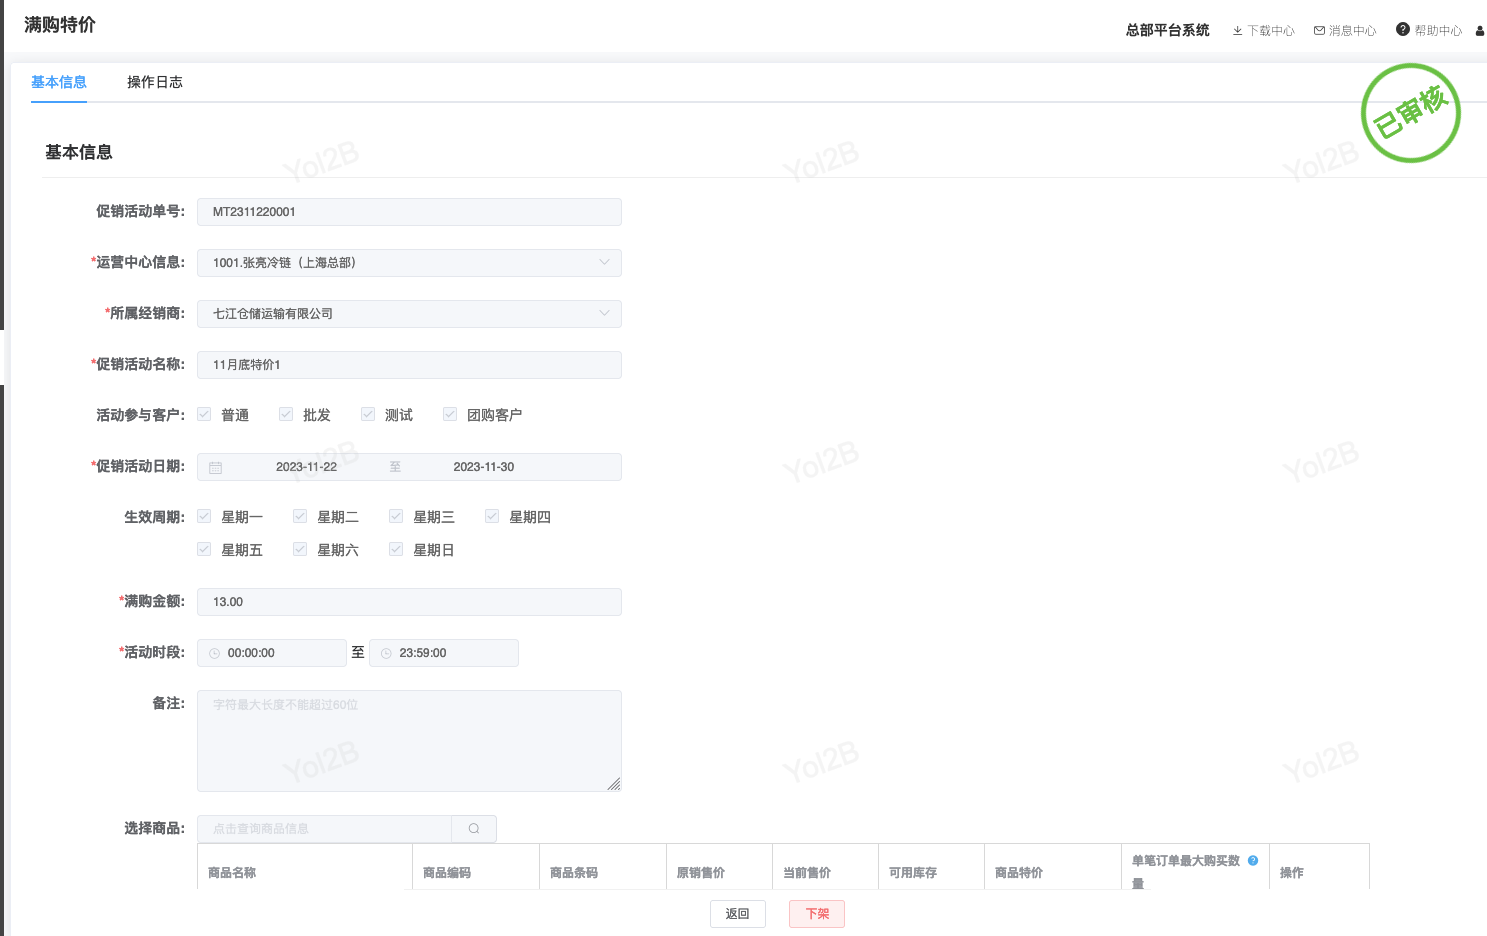The width and height of the screenshot is (1487, 936).
Task: Expand the 运营中心信息 dropdown
Action: click(x=409, y=263)
